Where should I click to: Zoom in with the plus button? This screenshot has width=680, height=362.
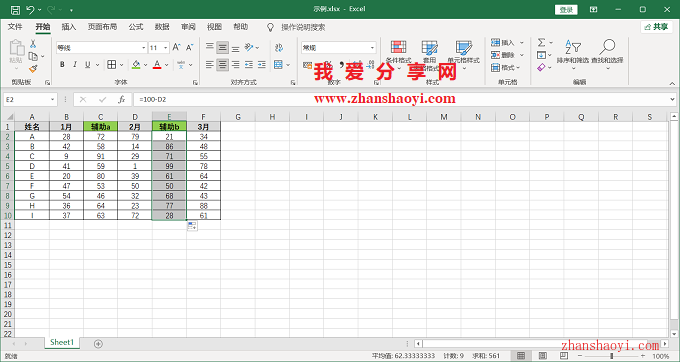(643, 356)
